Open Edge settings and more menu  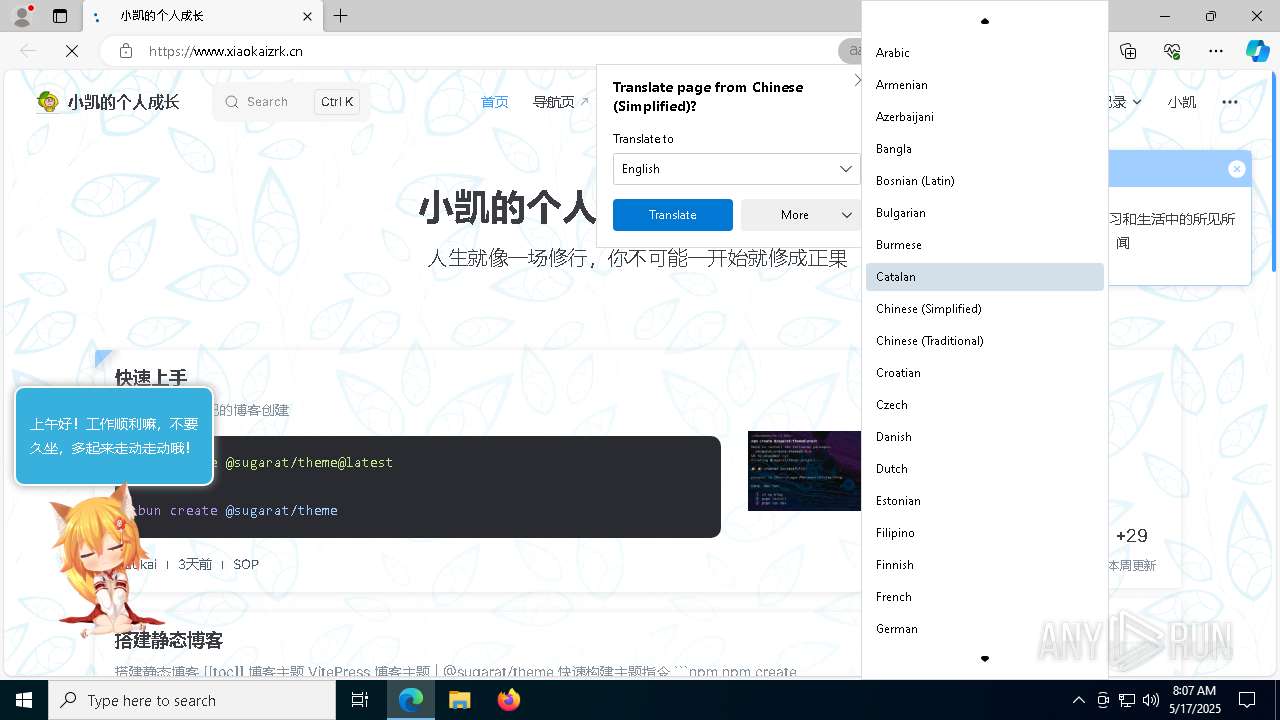[x=1216, y=51]
